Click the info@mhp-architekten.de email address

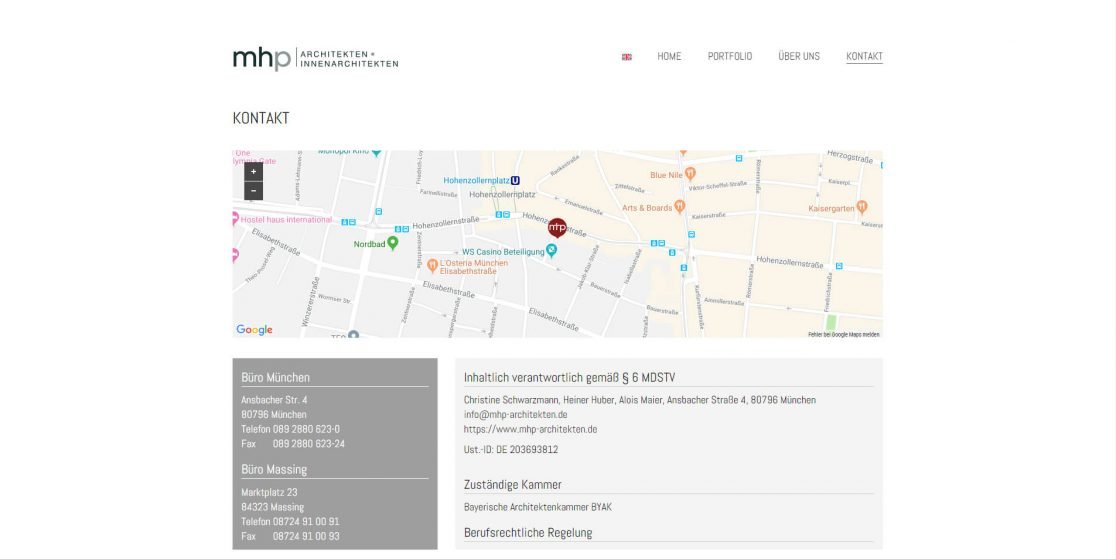pos(515,414)
